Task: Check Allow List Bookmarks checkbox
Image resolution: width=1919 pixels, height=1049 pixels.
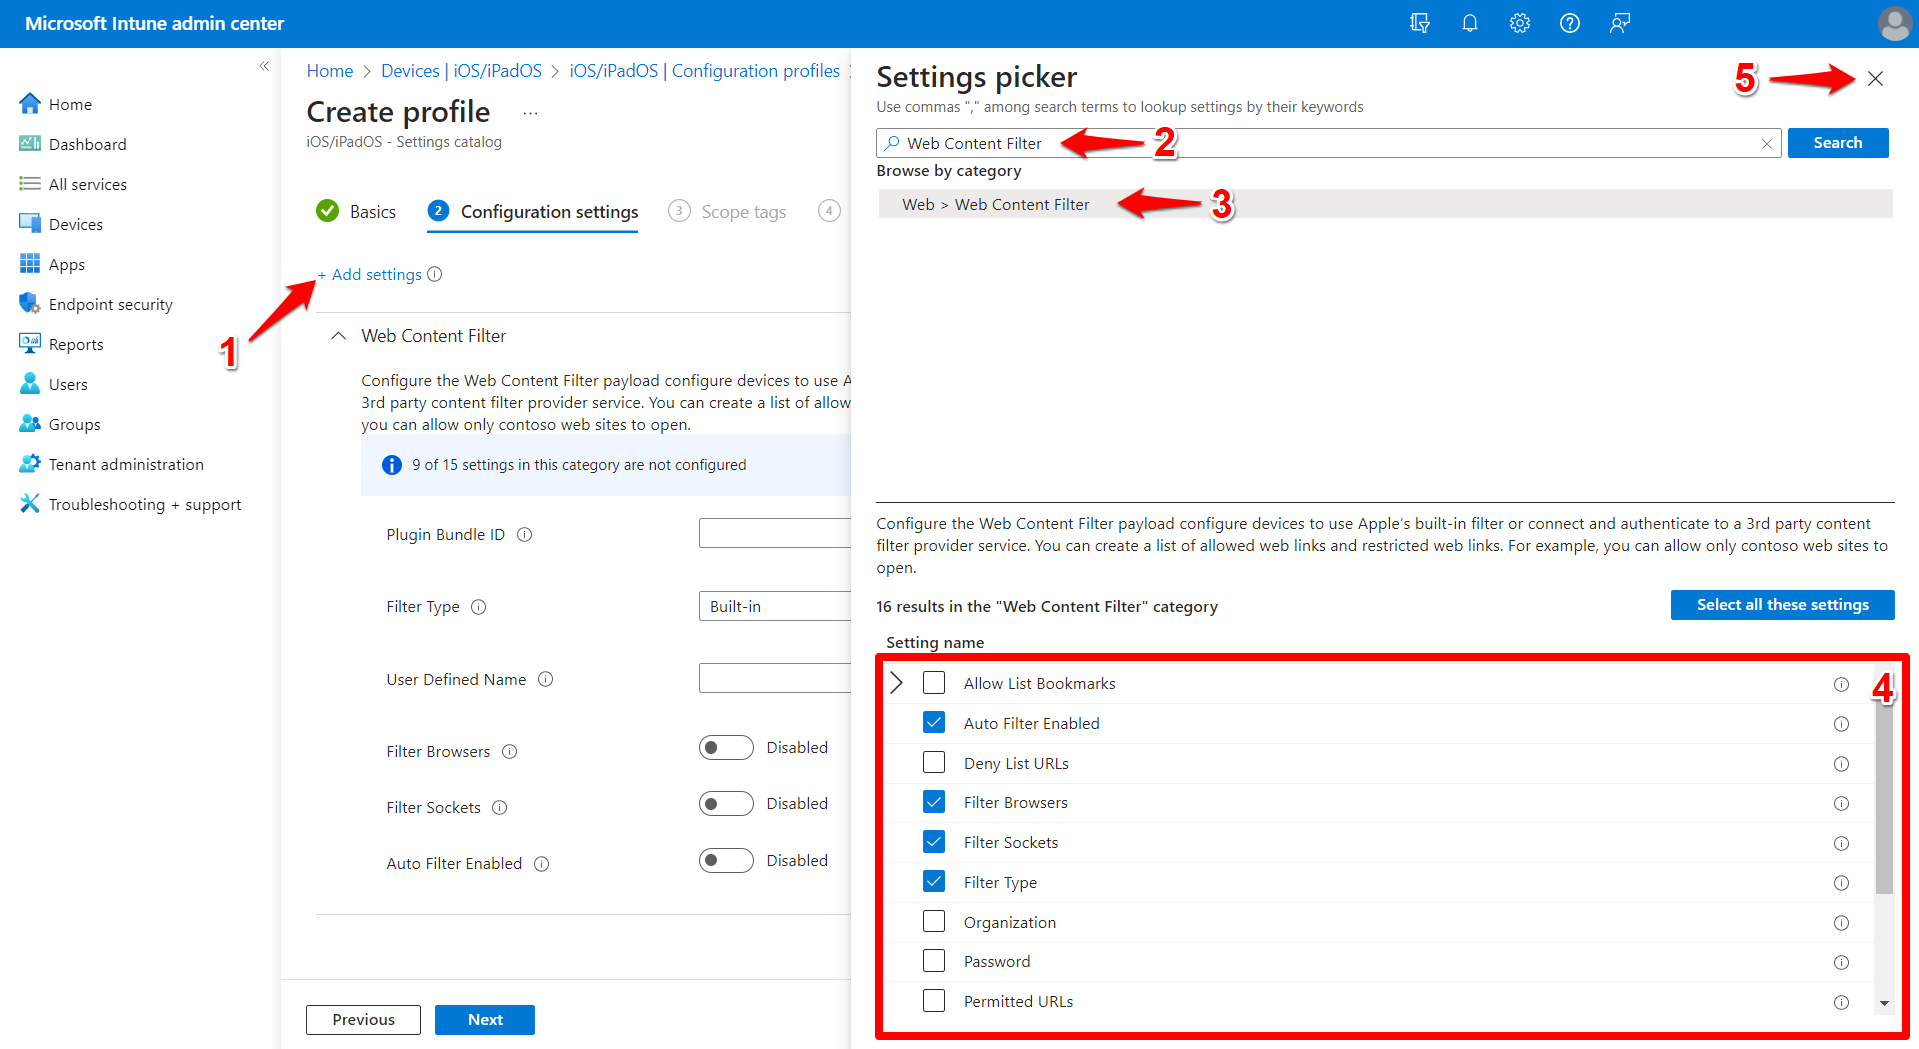Action: (934, 683)
